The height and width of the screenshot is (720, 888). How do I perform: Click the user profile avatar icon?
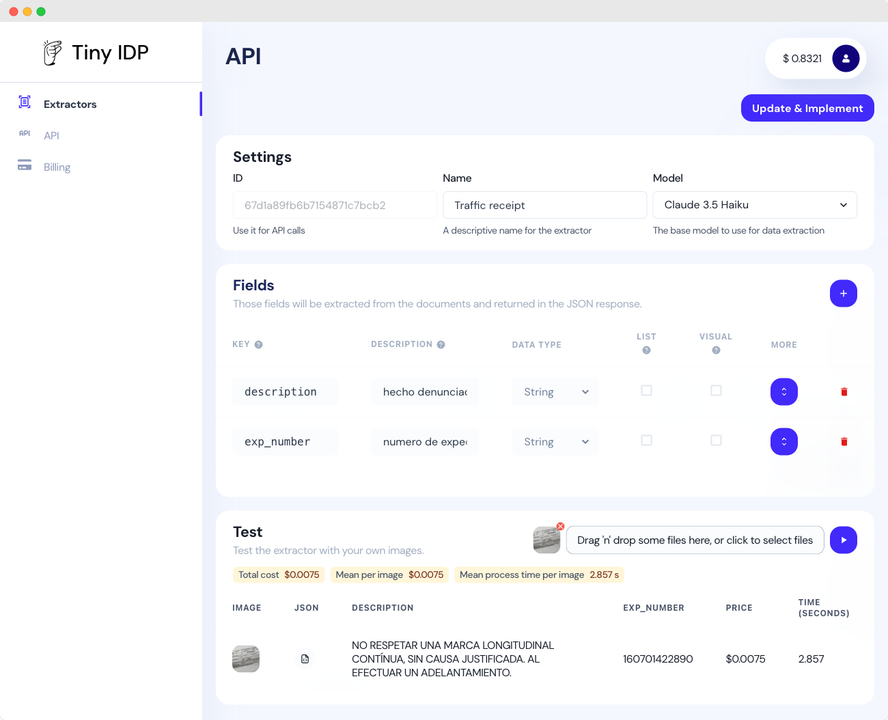coord(845,59)
